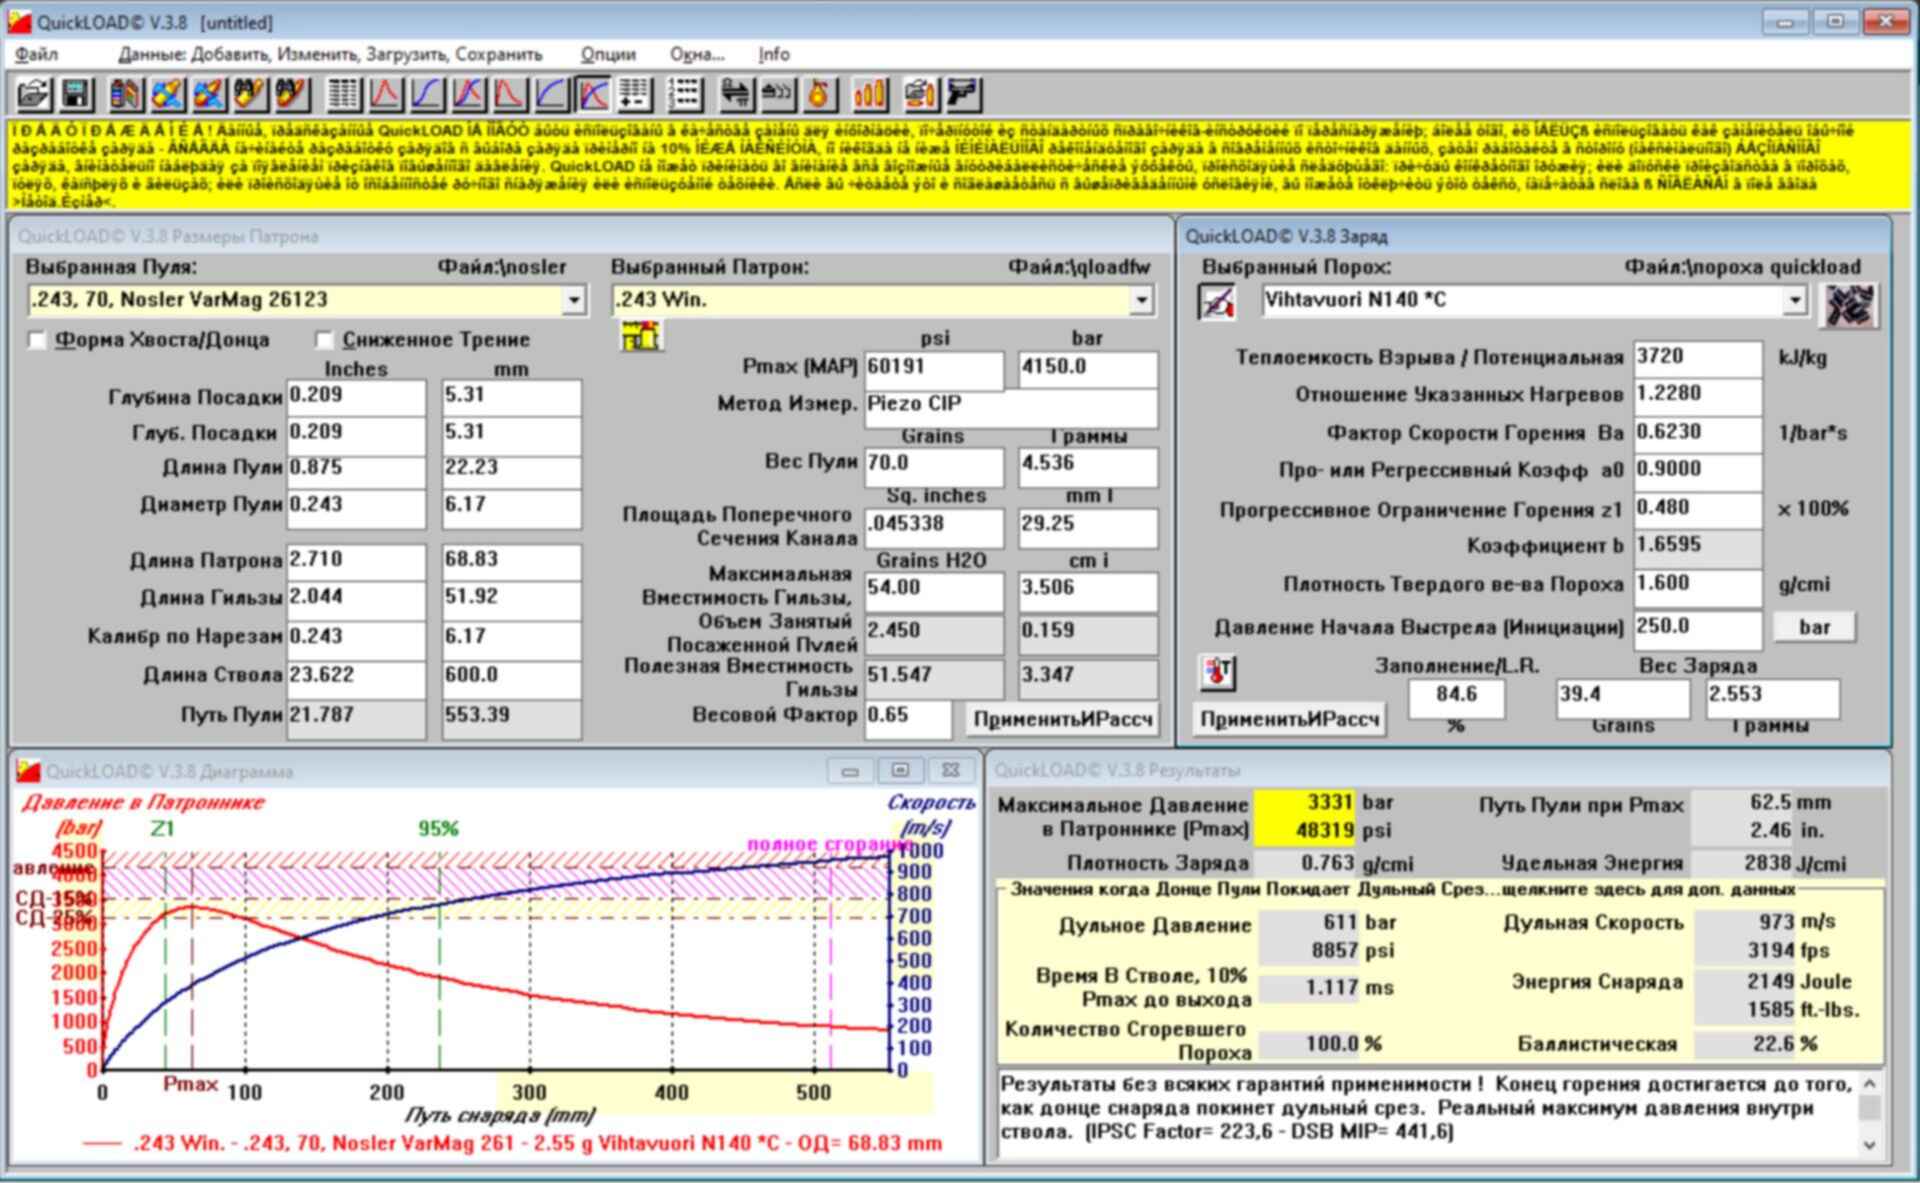Image resolution: width=1920 pixels, height=1183 pixels.
Task: Click the Теплоемкость Взрыва field 3720
Action: [x=1698, y=359]
